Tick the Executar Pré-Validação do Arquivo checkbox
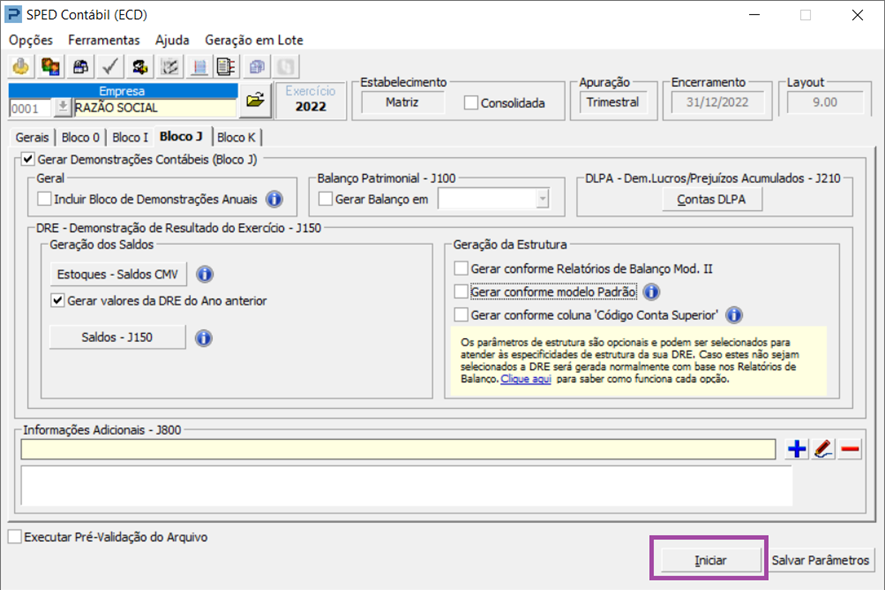885x590 pixels. click(14, 537)
